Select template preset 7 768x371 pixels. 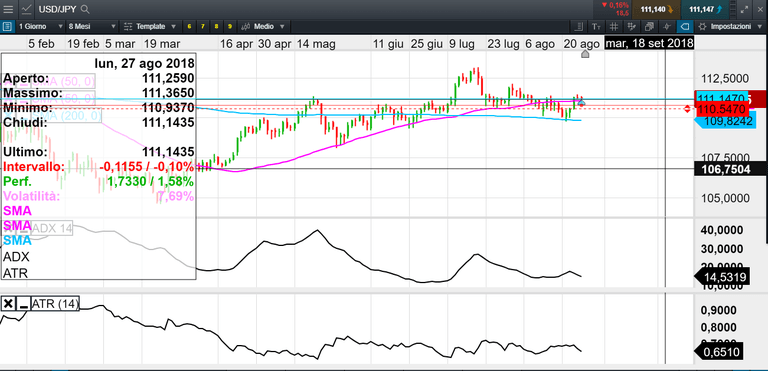click(x=203, y=26)
